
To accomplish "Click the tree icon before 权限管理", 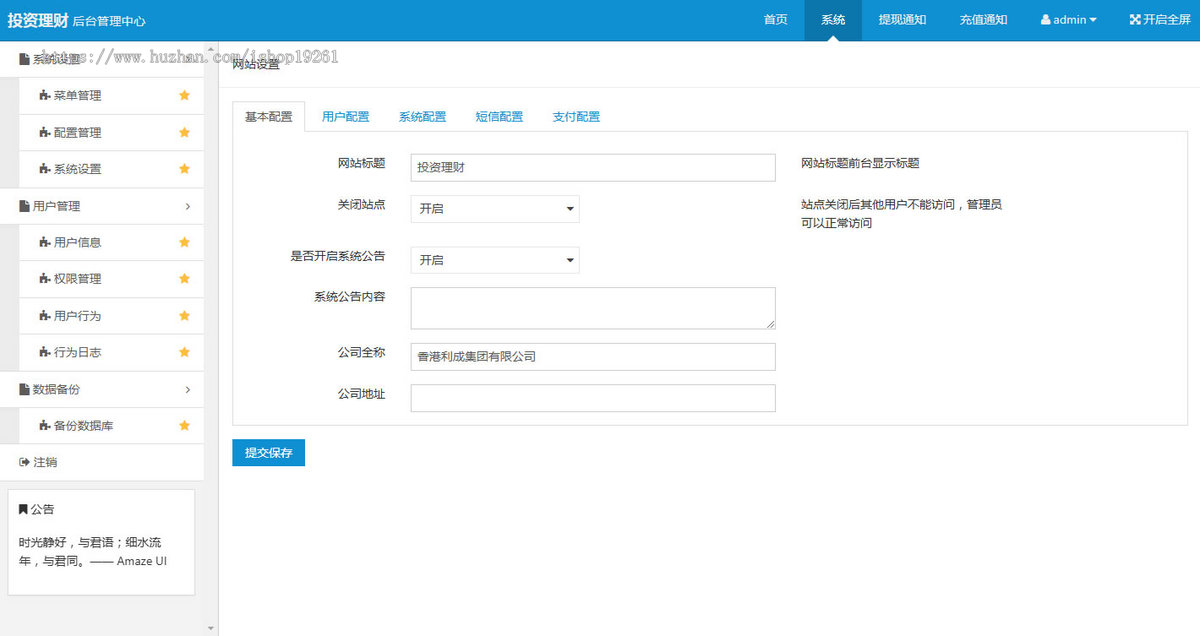I will click(x=45, y=279).
